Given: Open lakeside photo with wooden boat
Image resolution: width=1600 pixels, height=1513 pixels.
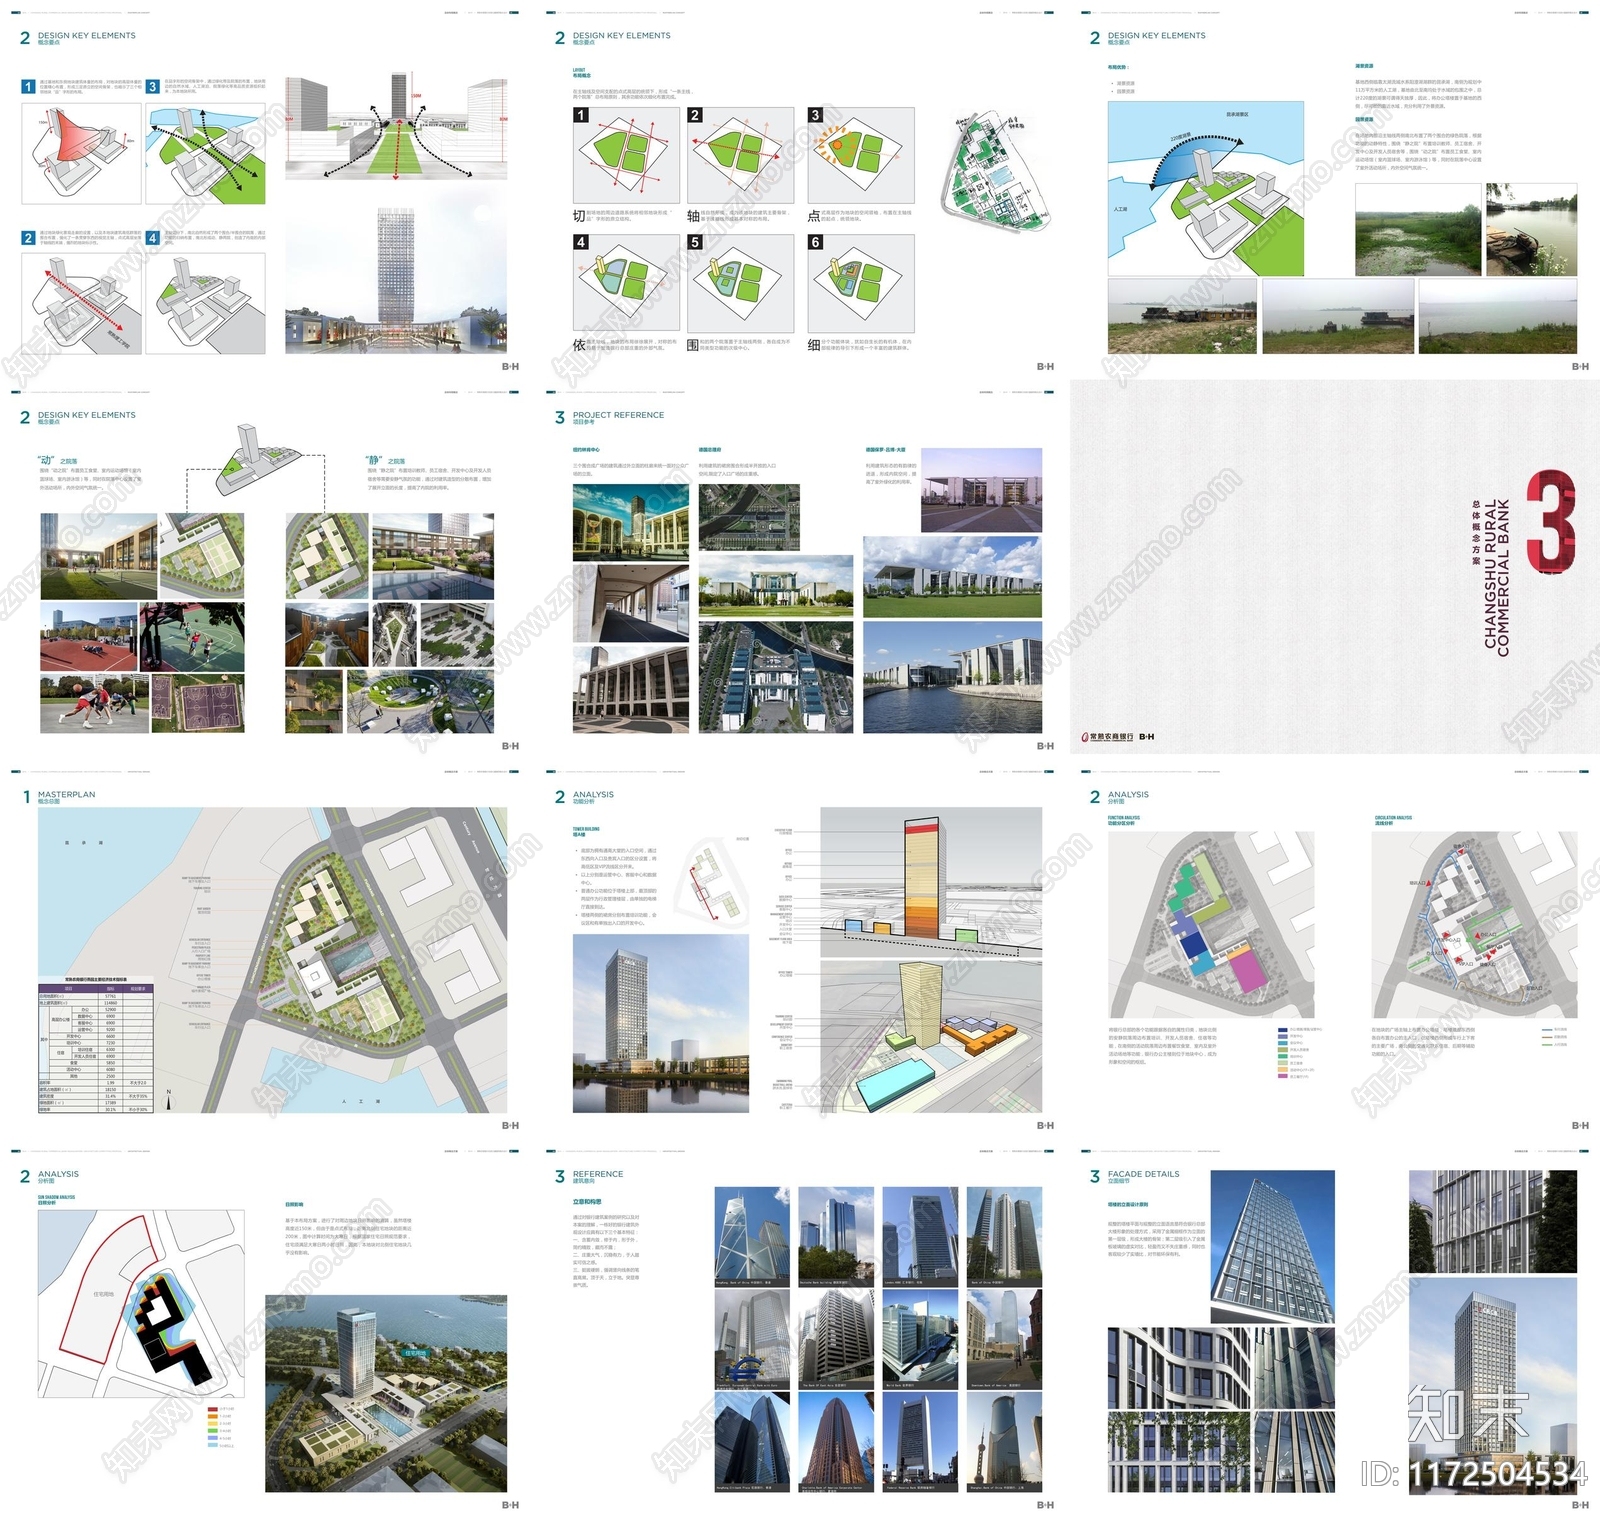Looking at the screenshot, I should coord(1531,230).
